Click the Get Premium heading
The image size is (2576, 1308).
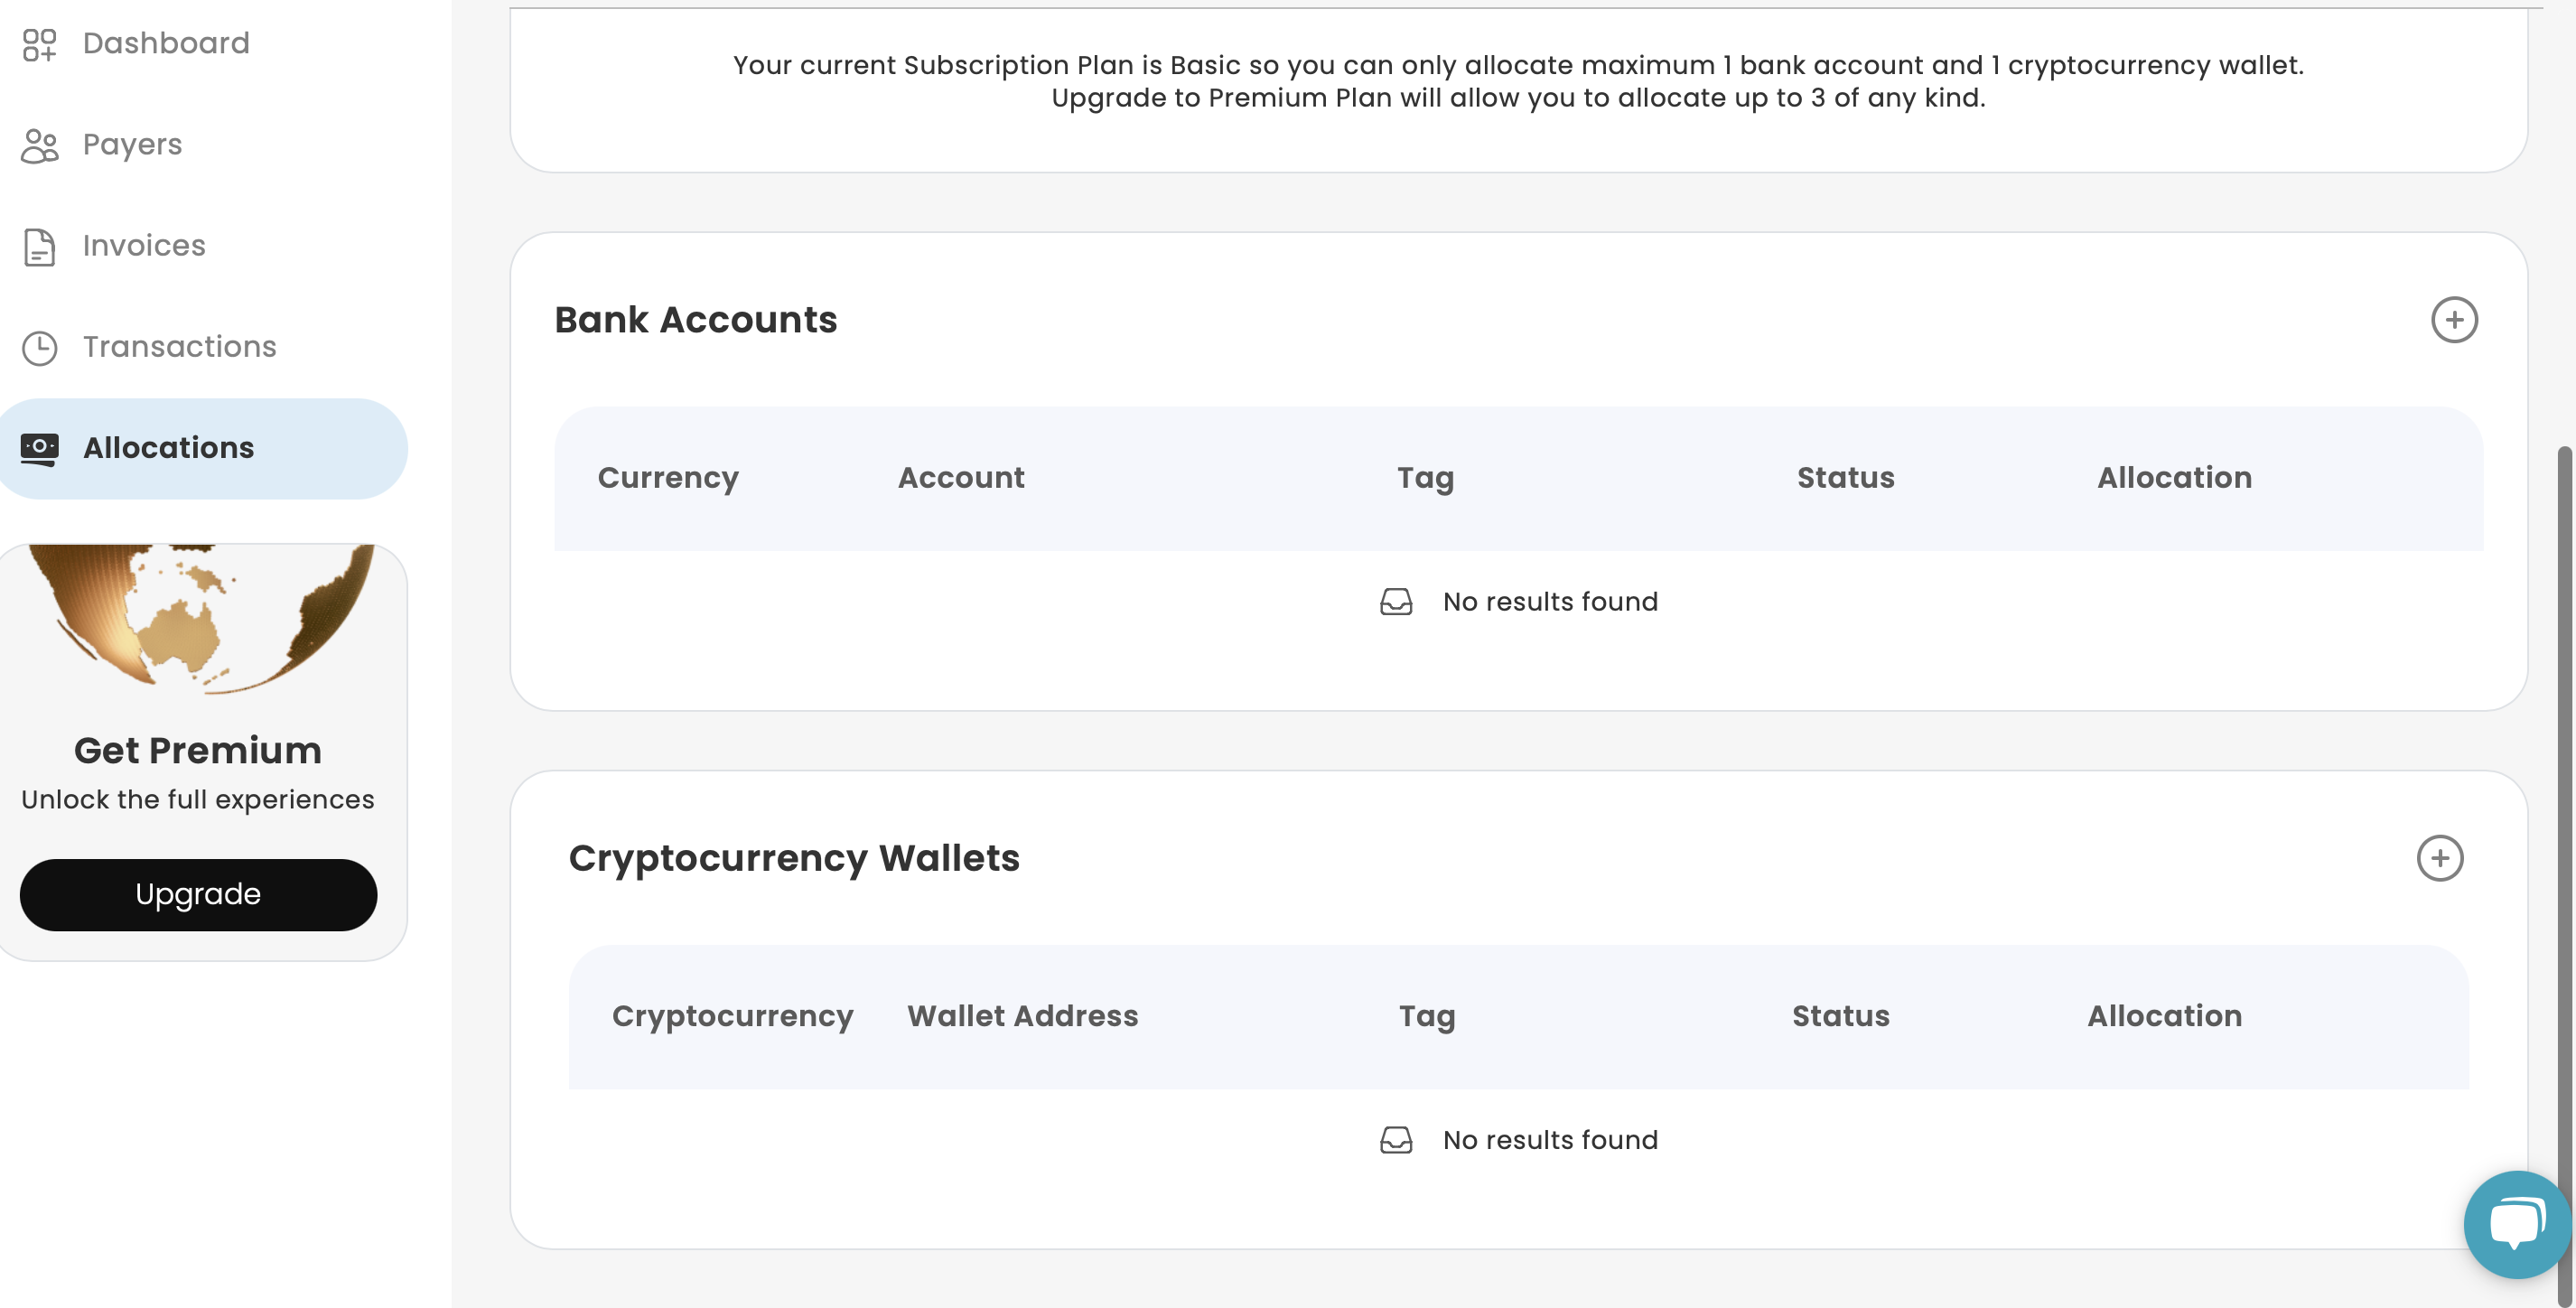point(198,750)
